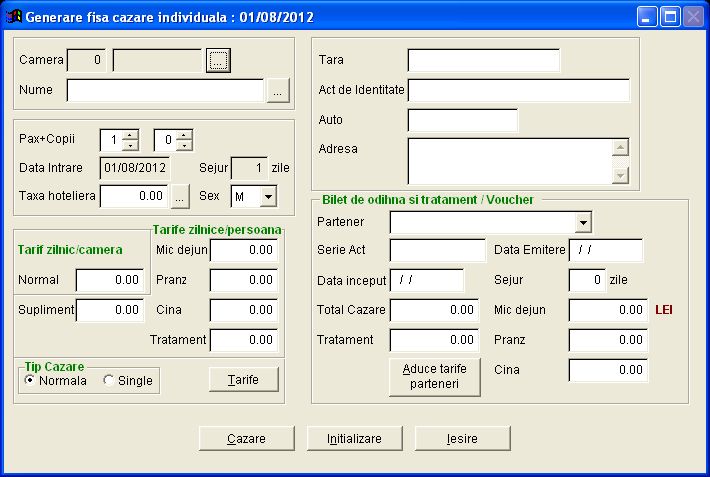
Task: Focus the Pranz field under Tarife zilnice/persoana
Action: pyautogui.click(x=244, y=280)
